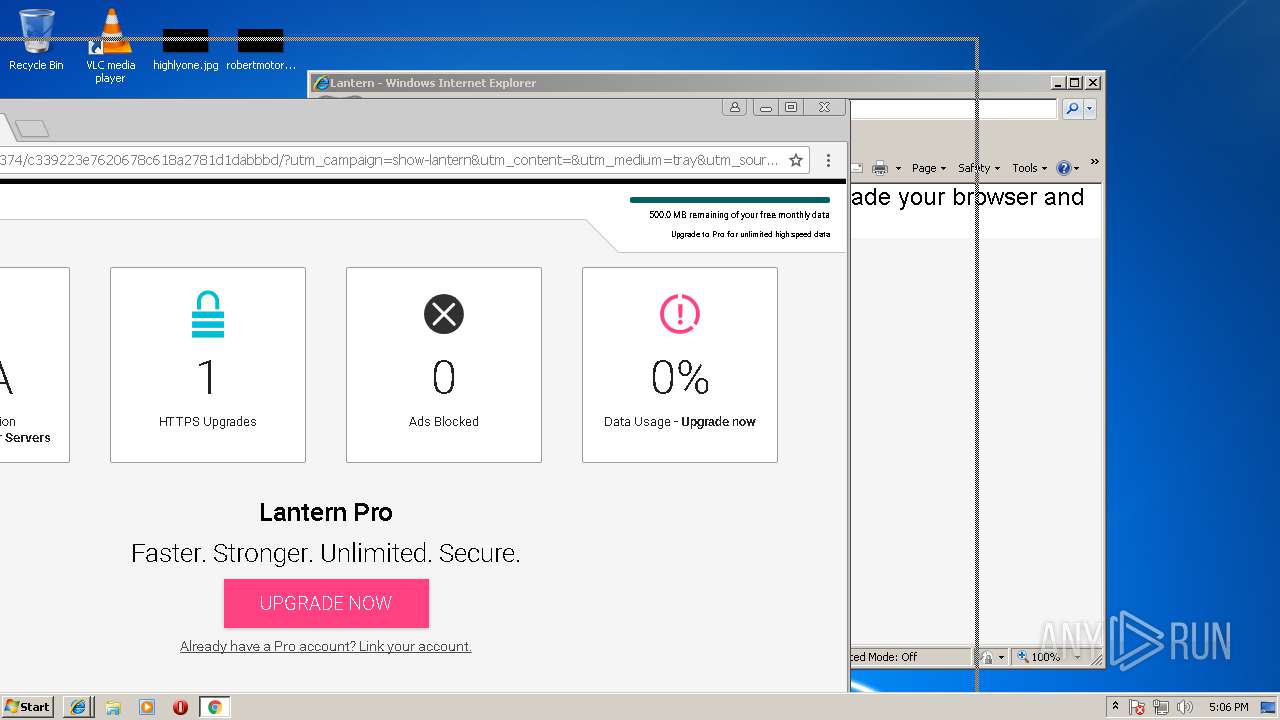The image size is (1280, 720).
Task: Follow 'Already have a Pro account? Link your account' link
Action: (325, 646)
